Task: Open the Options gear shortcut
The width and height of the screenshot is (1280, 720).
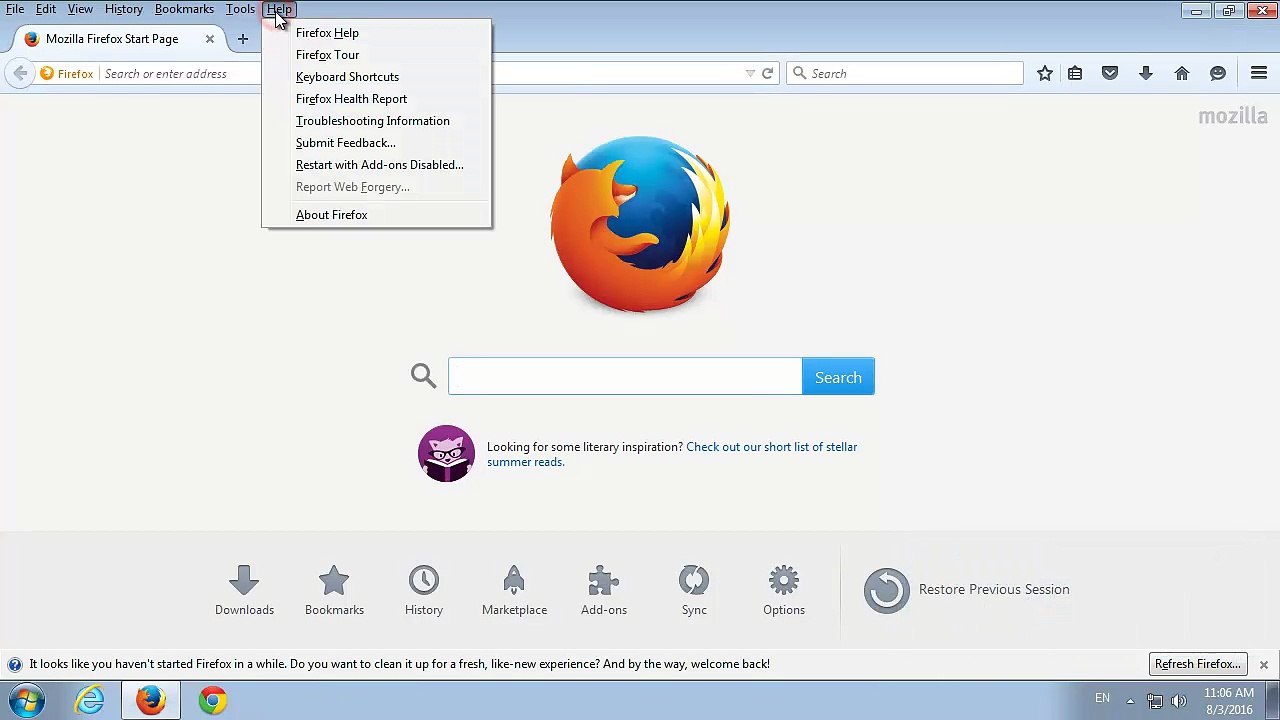Action: [784, 590]
